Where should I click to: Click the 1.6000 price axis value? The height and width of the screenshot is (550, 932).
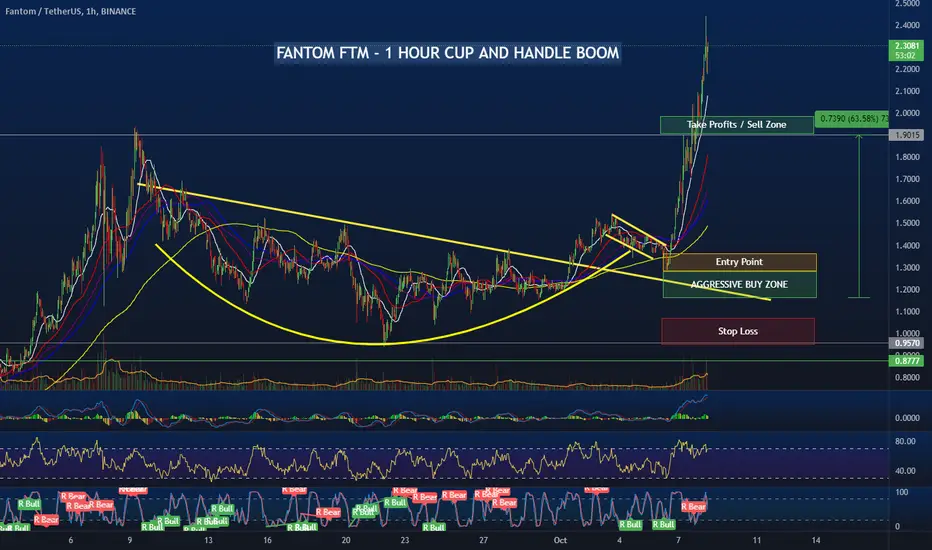(x=907, y=201)
